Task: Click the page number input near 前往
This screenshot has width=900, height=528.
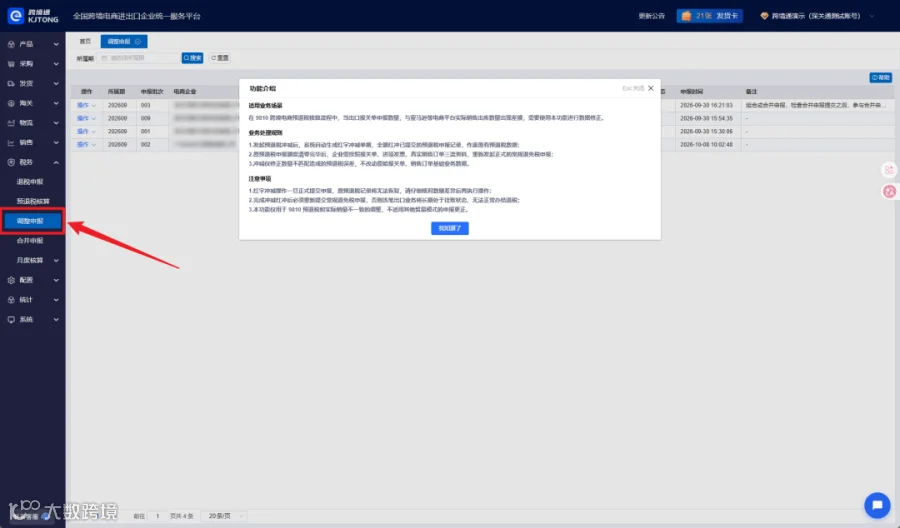Action: [x=157, y=516]
